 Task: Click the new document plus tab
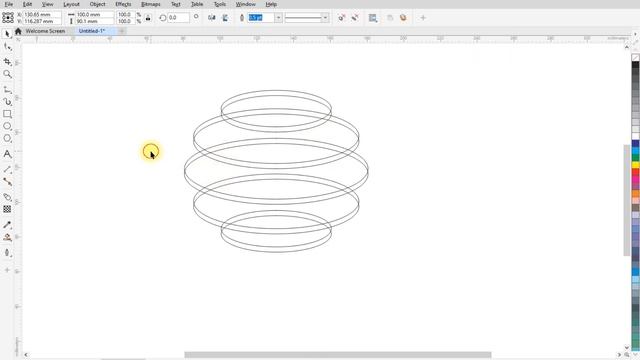coord(122,31)
